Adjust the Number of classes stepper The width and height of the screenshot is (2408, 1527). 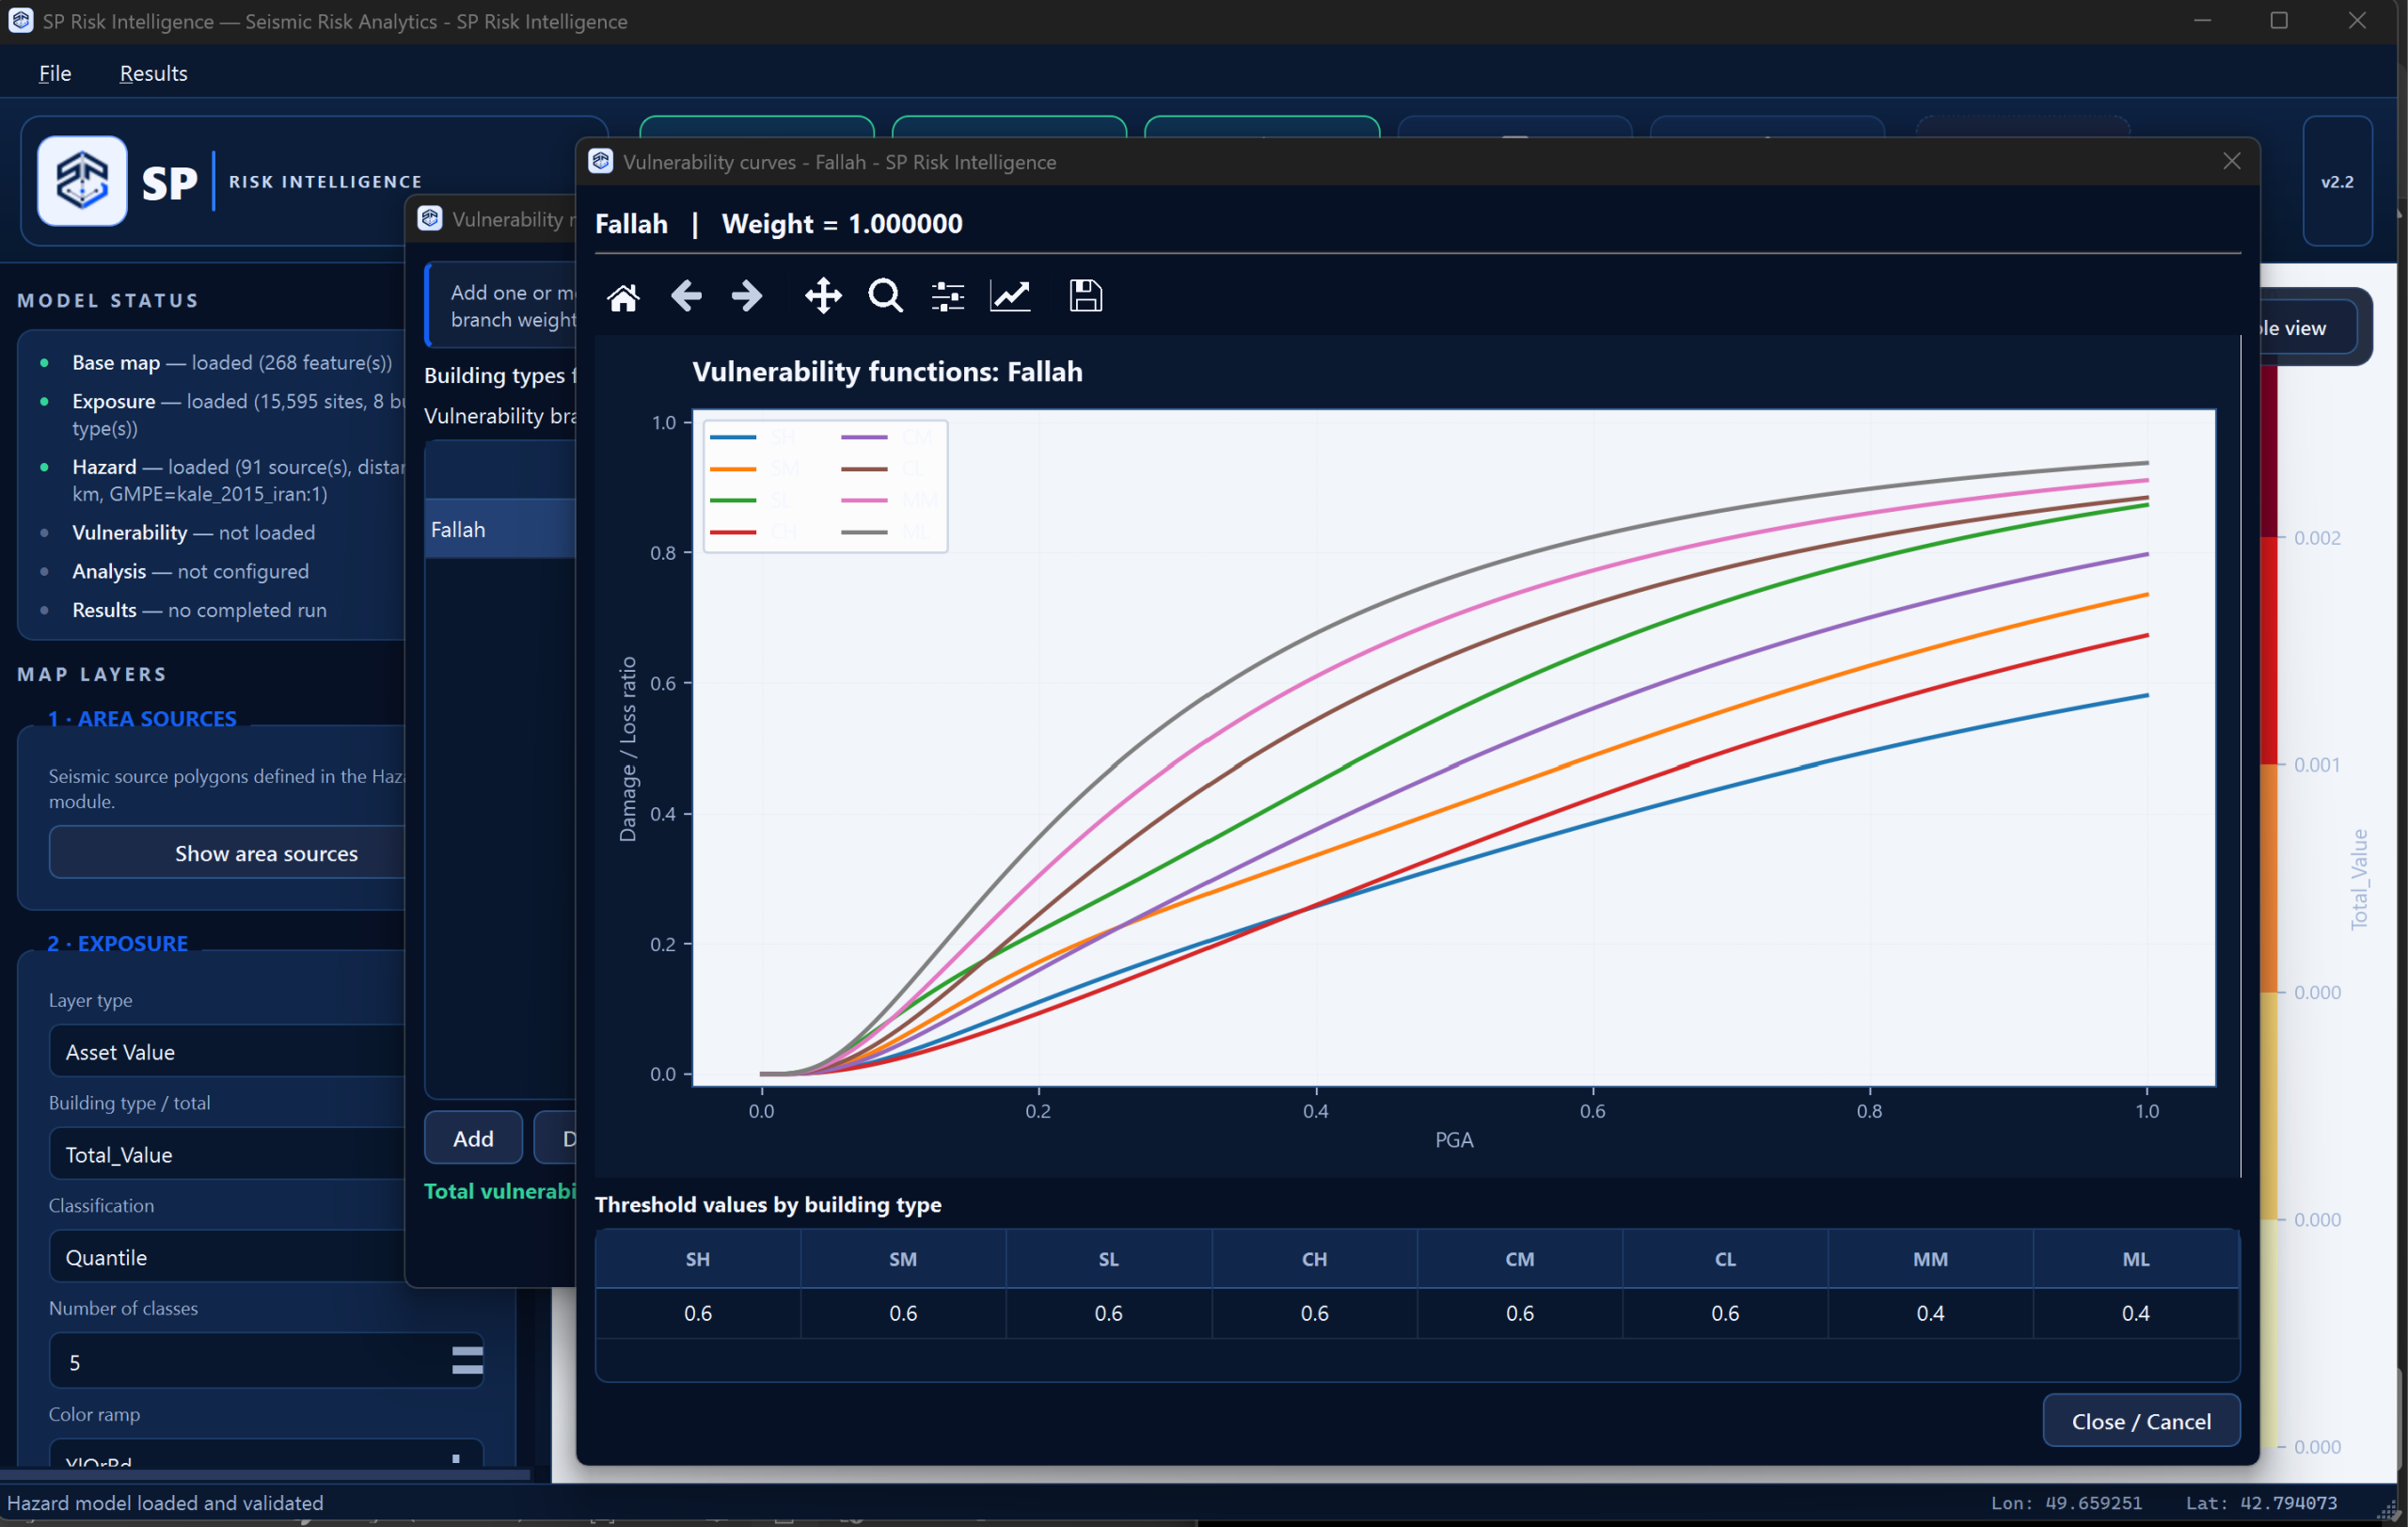(x=467, y=1361)
